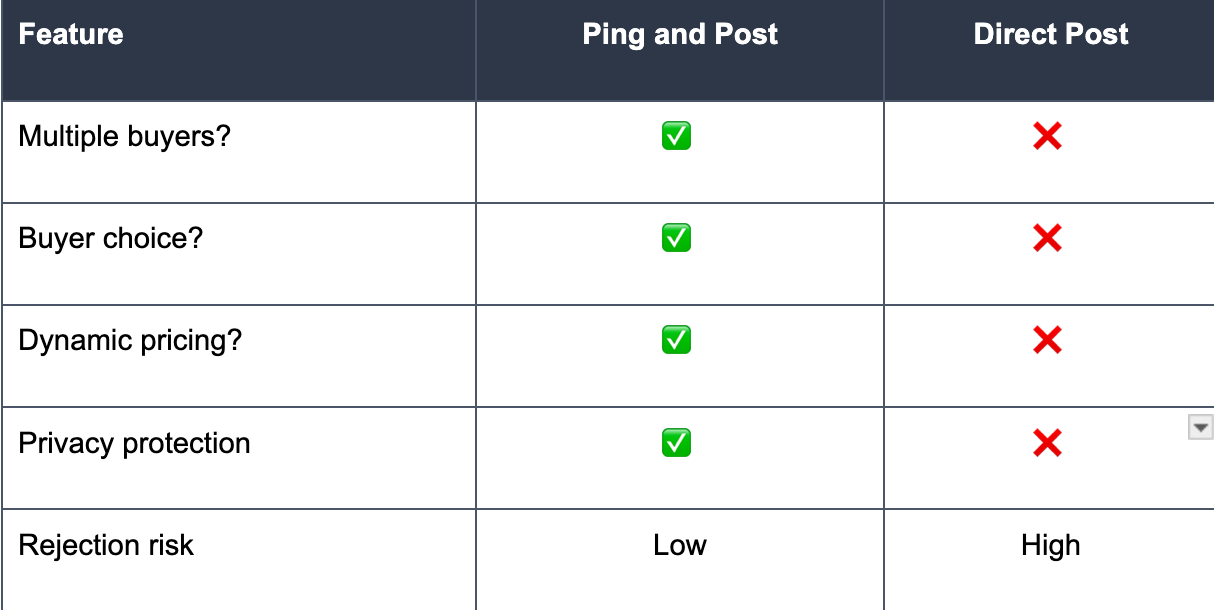Screen dimensions: 1214x610
Task: Click the green checkmark in Multiple buyers row
Action: click(676, 136)
